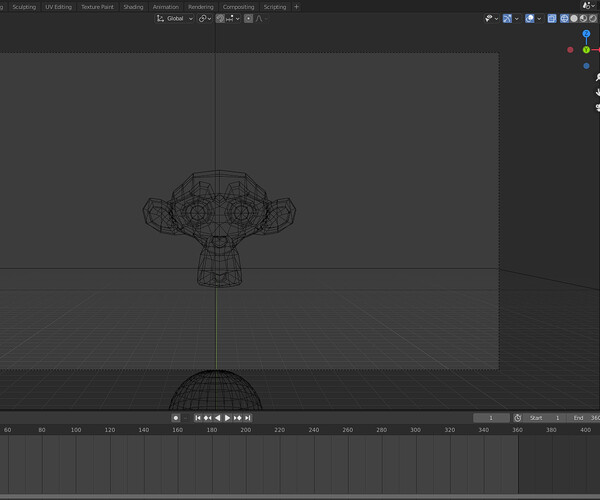
Task: Click frame 100 on timeline ruler
Action: pyautogui.click(x=76, y=430)
